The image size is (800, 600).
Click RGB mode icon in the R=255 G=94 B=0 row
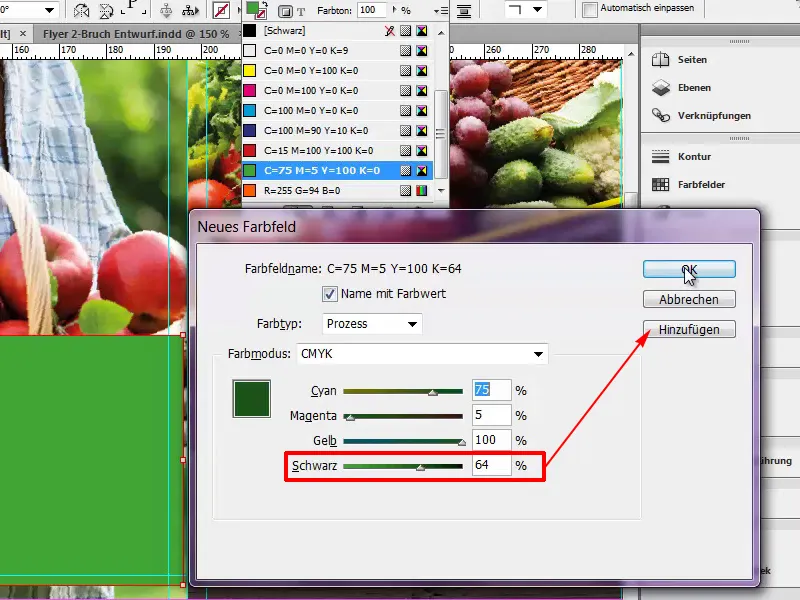tap(422, 191)
